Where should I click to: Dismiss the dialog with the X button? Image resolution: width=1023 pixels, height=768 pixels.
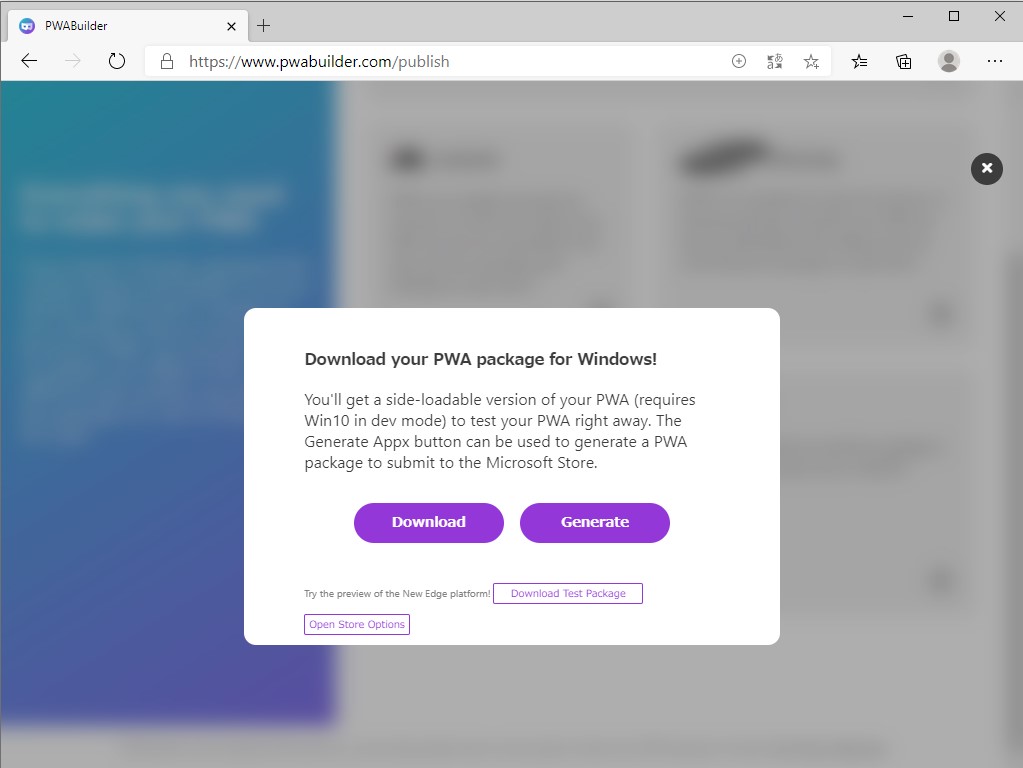[x=986, y=169]
